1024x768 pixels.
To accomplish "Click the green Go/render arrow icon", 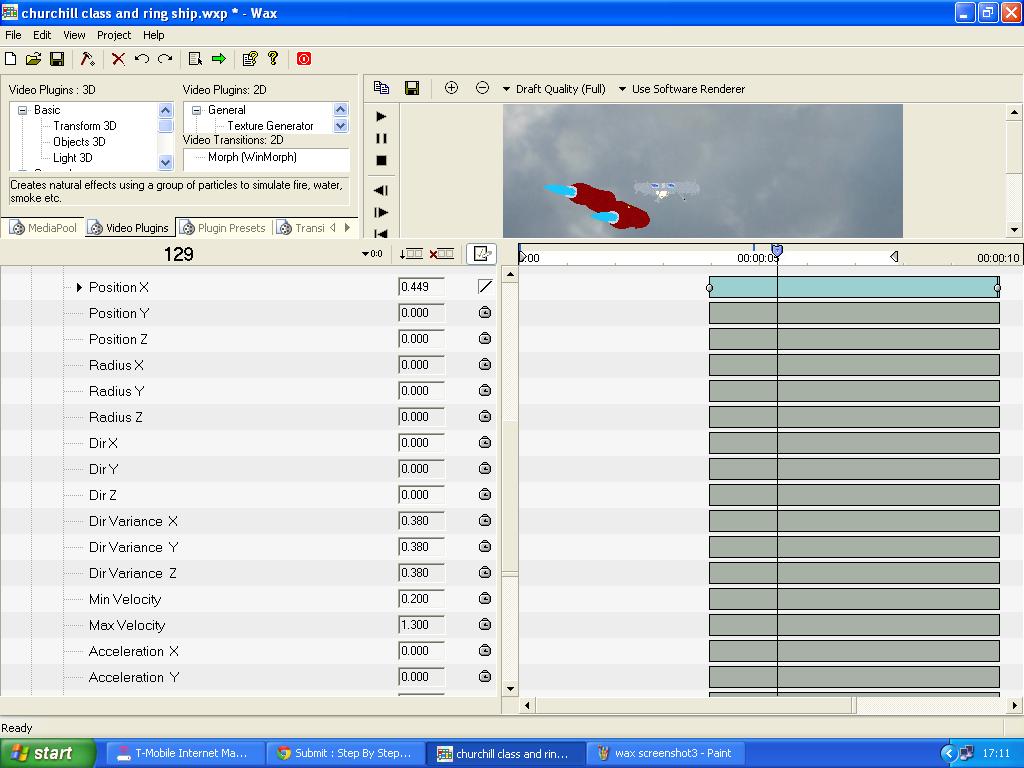I will coord(217,59).
